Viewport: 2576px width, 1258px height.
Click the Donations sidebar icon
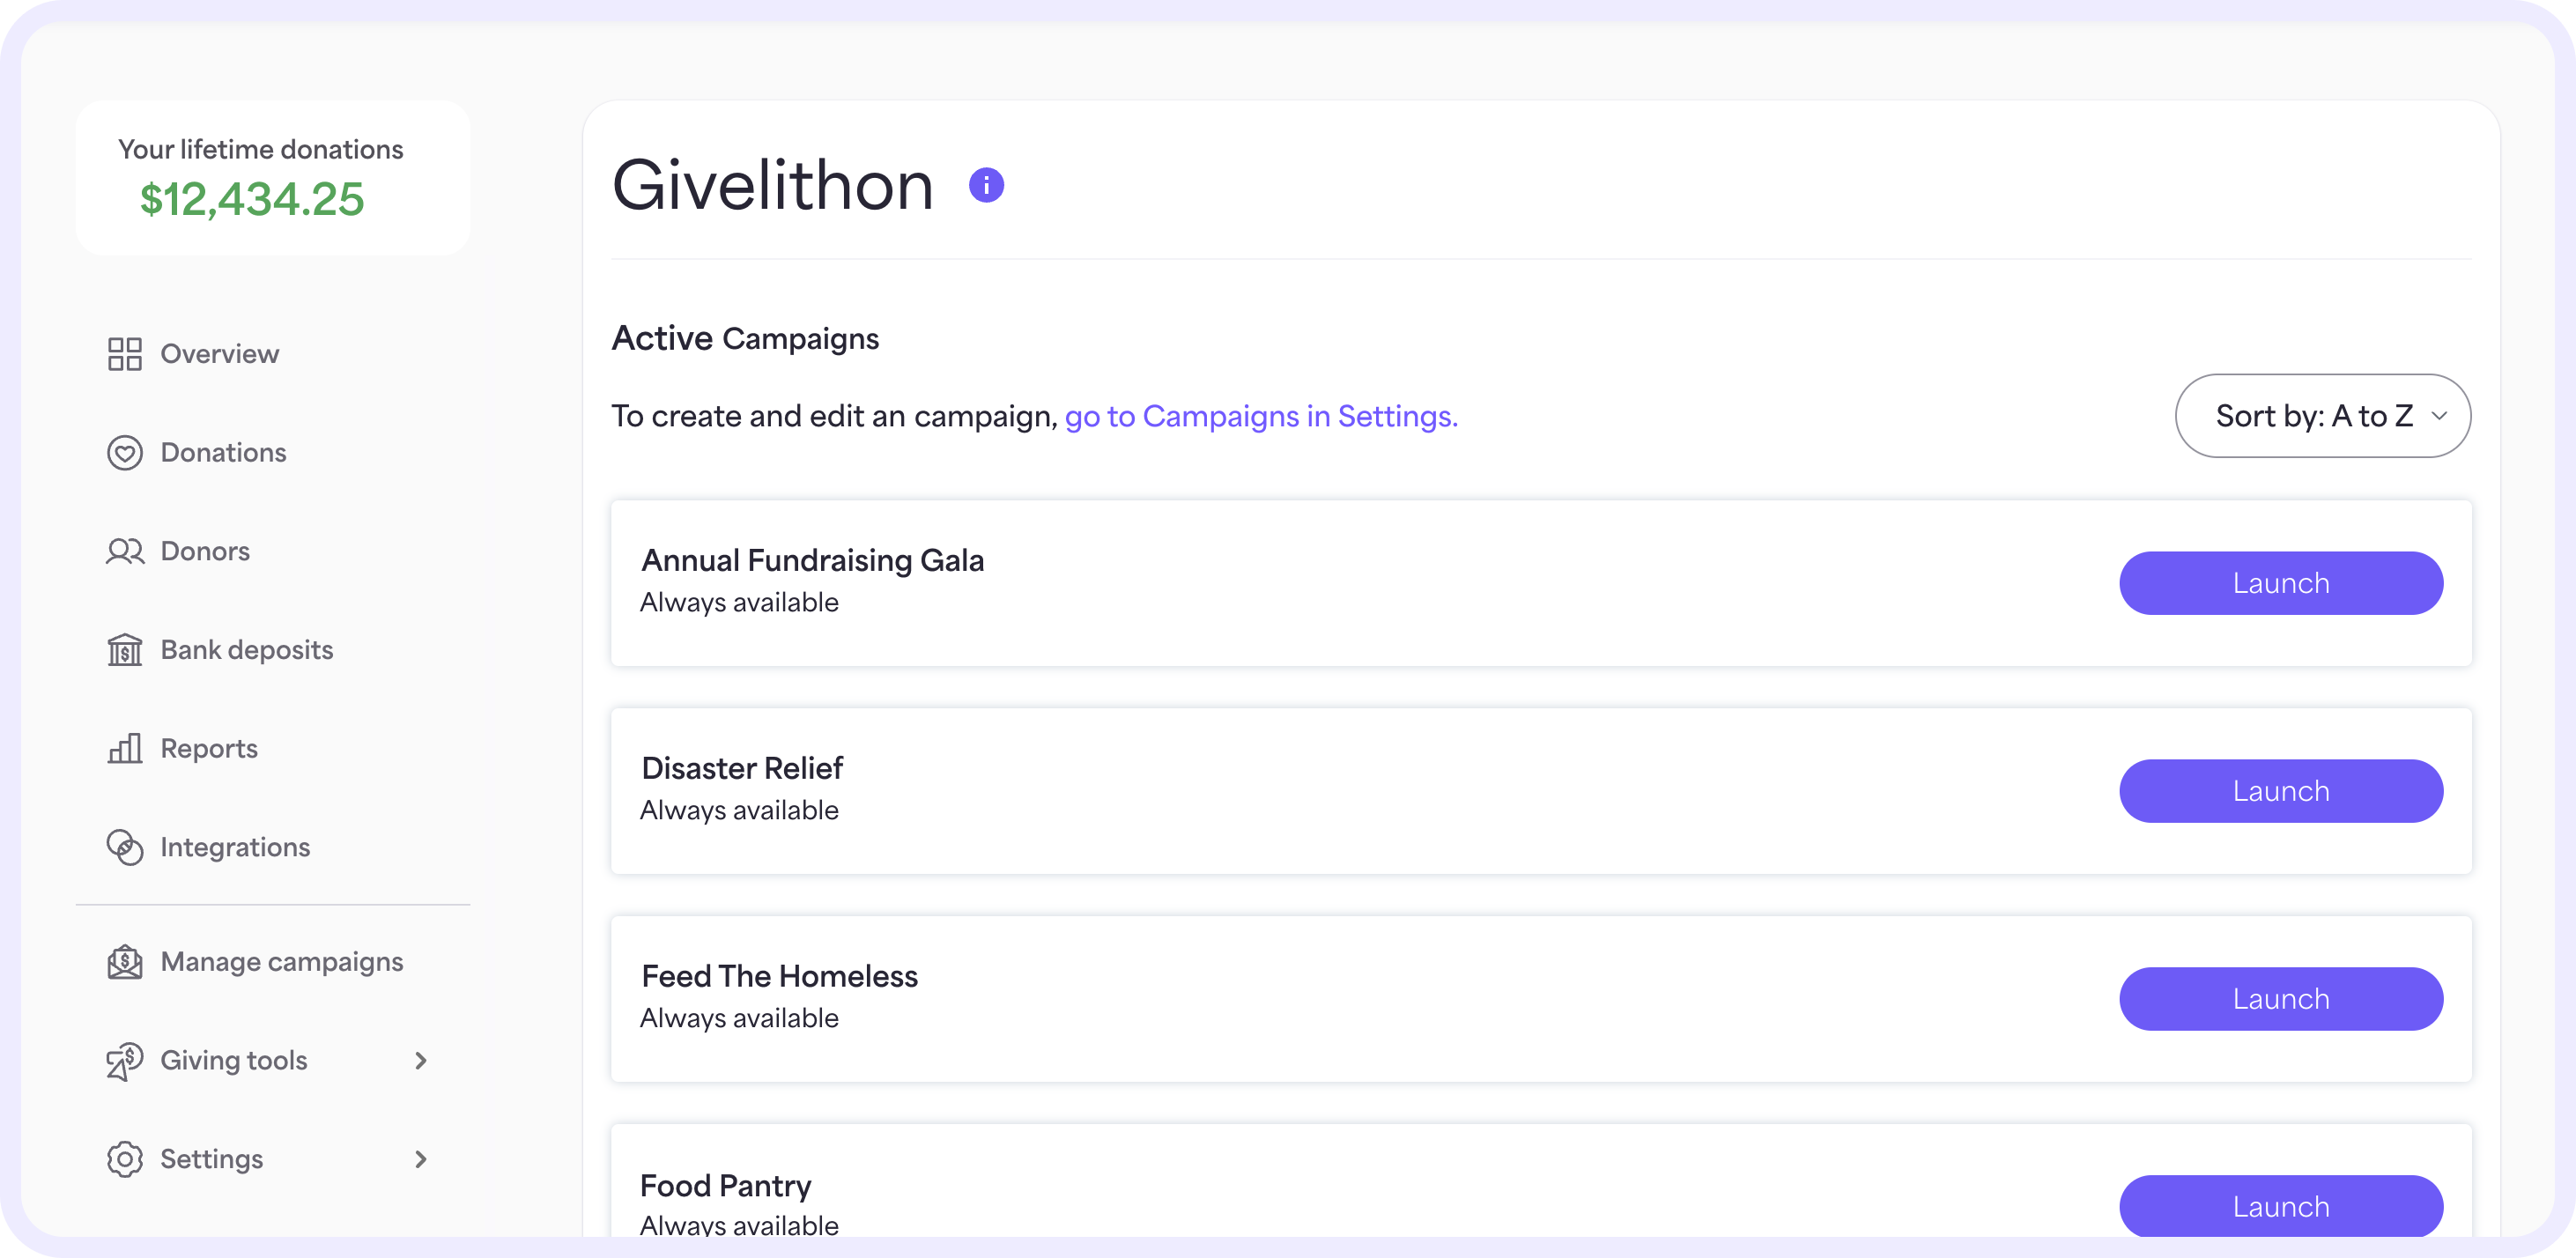(x=125, y=452)
